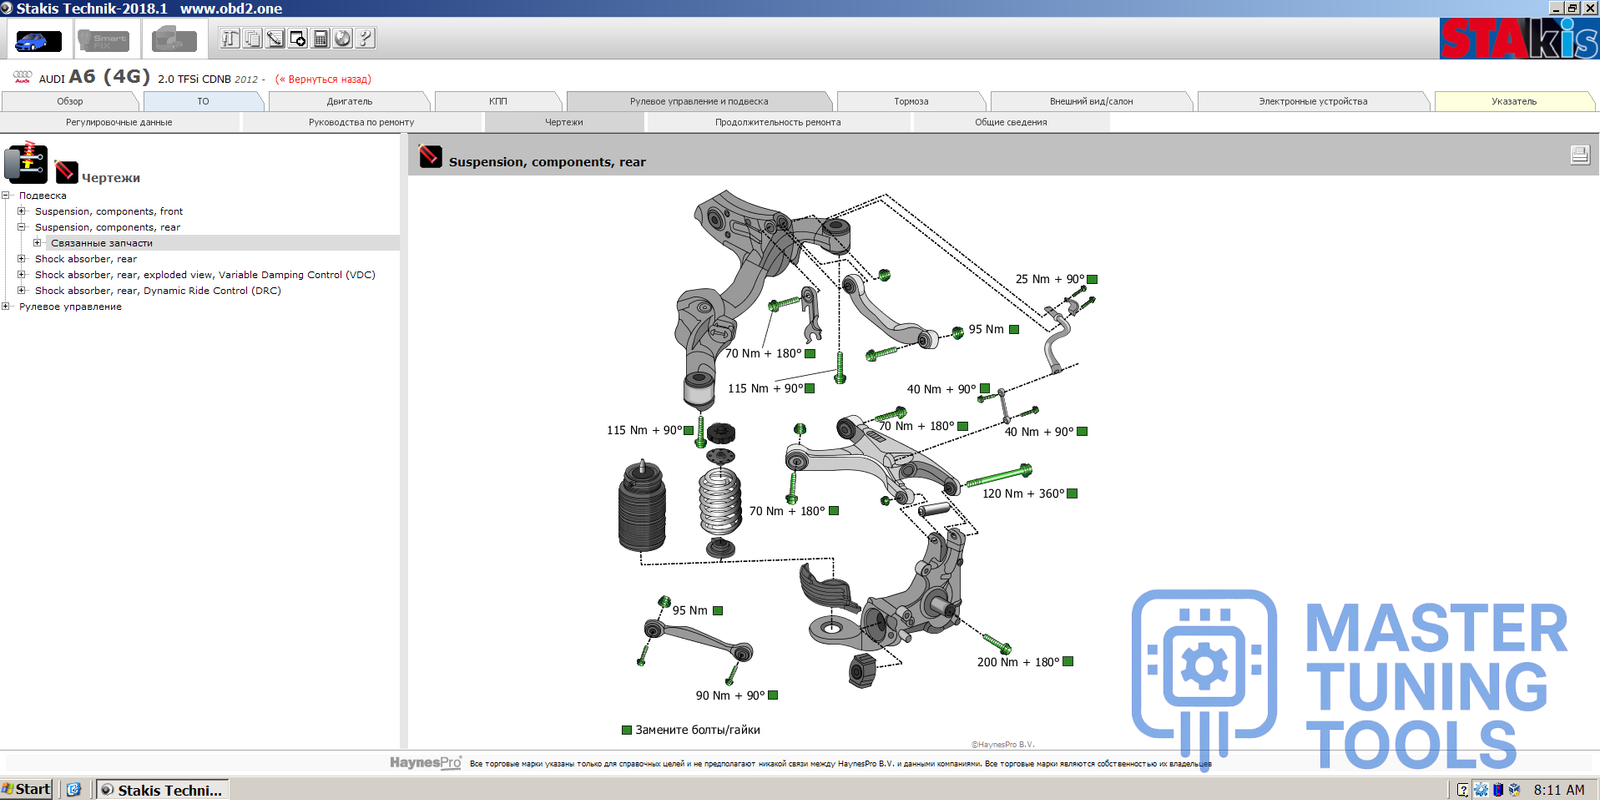Click the blue passenger car icon
1600x800 pixels.
[x=38, y=41]
